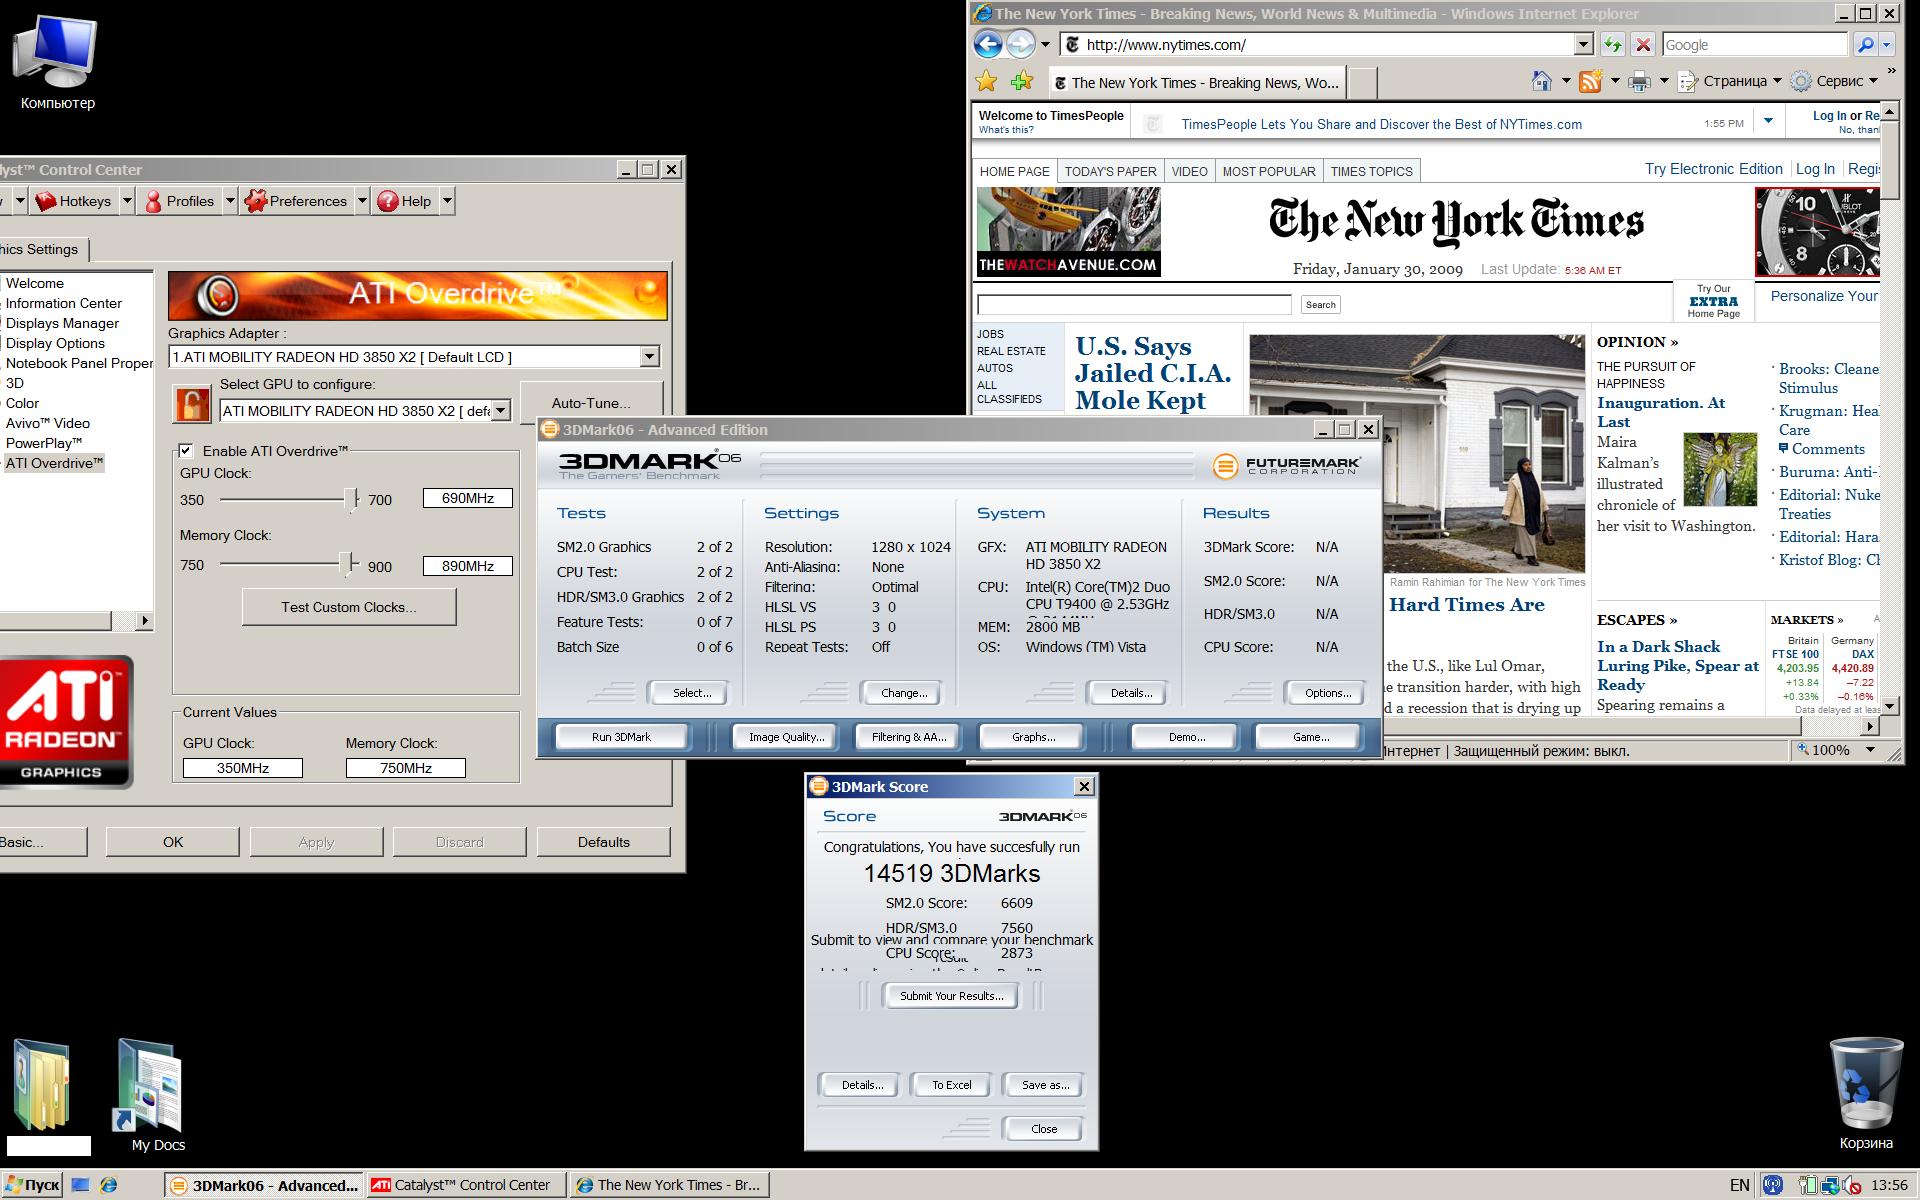Screen dimensions: 1920x1200
Task: Click the Google search magnifier icon
Action: pyautogui.click(x=1864, y=44)
